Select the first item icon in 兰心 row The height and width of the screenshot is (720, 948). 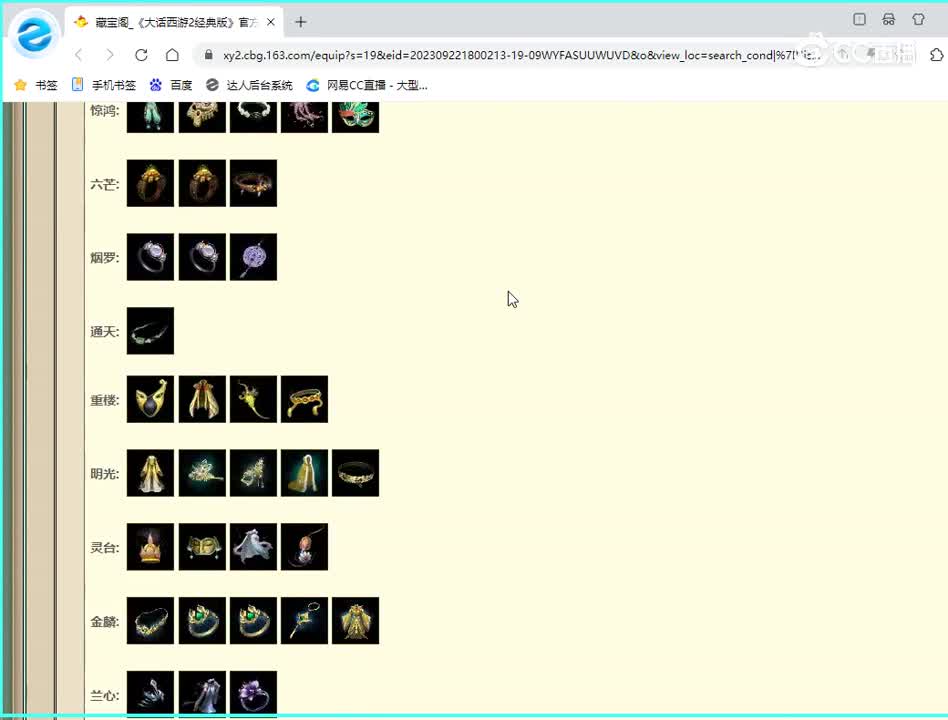point(150,693)
